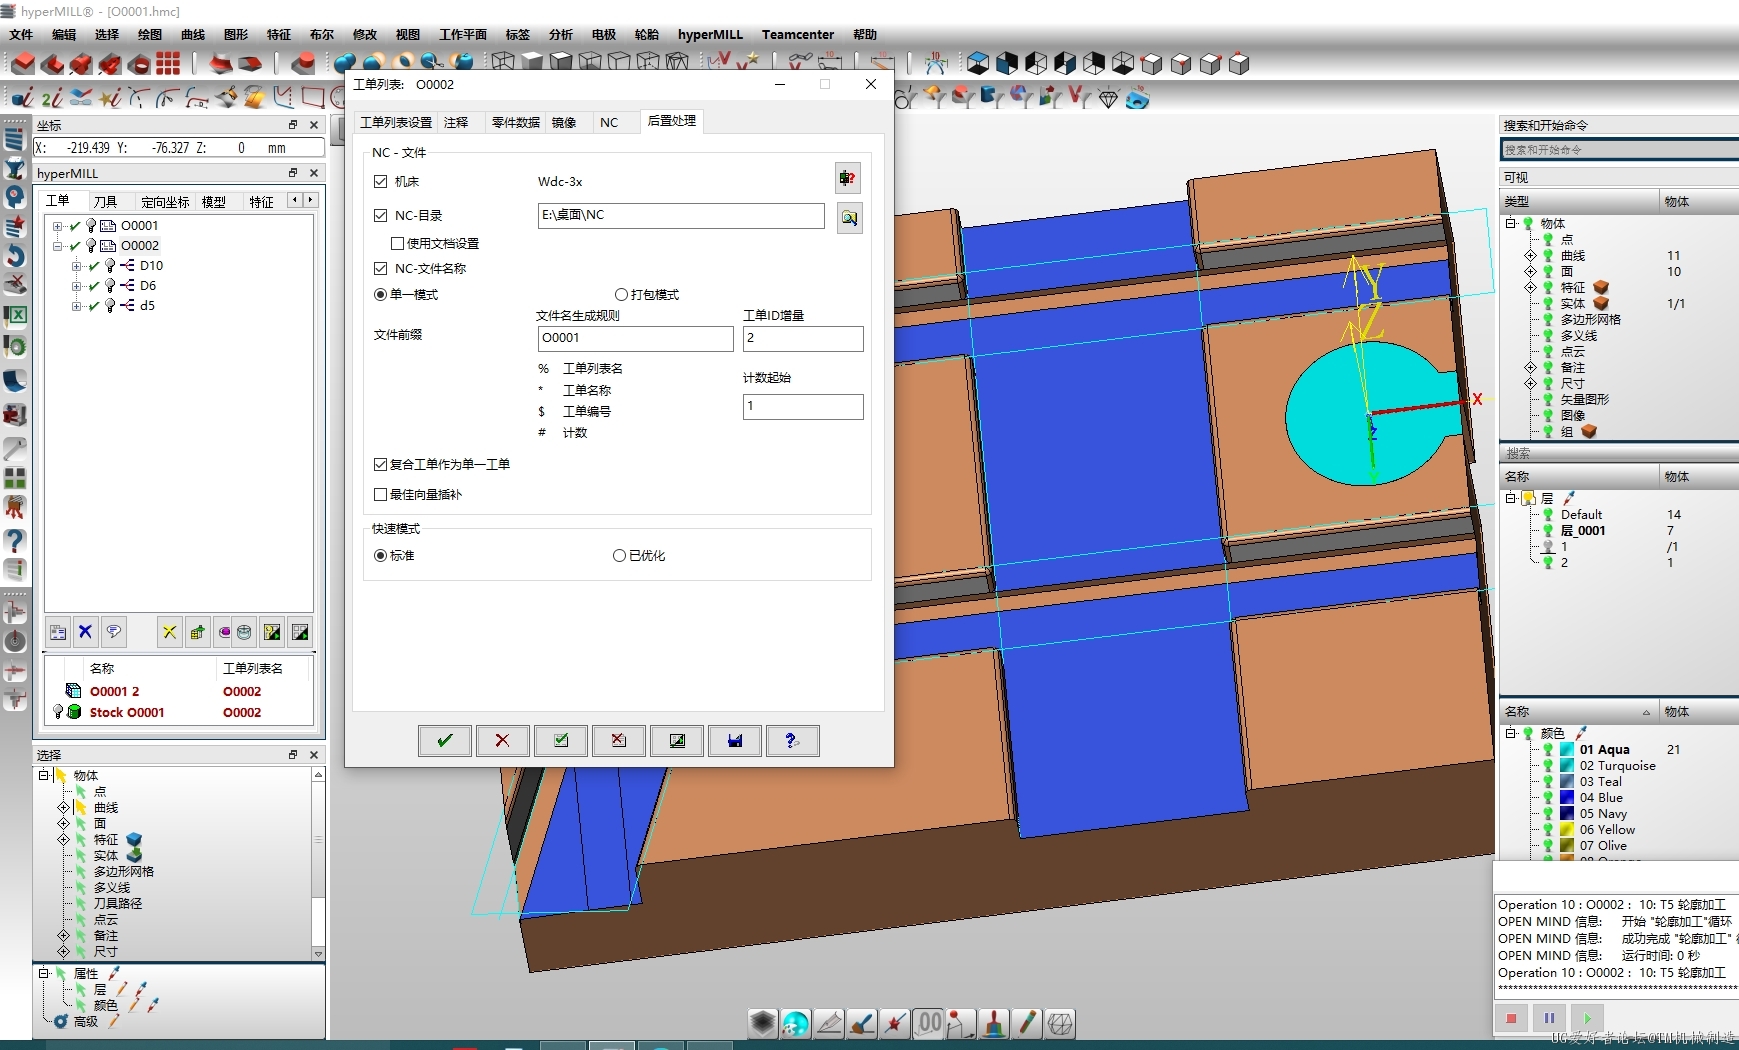Click the red square stop button
The width and height of the screenshot is (1739, 1050).
click(1511, 1019)
